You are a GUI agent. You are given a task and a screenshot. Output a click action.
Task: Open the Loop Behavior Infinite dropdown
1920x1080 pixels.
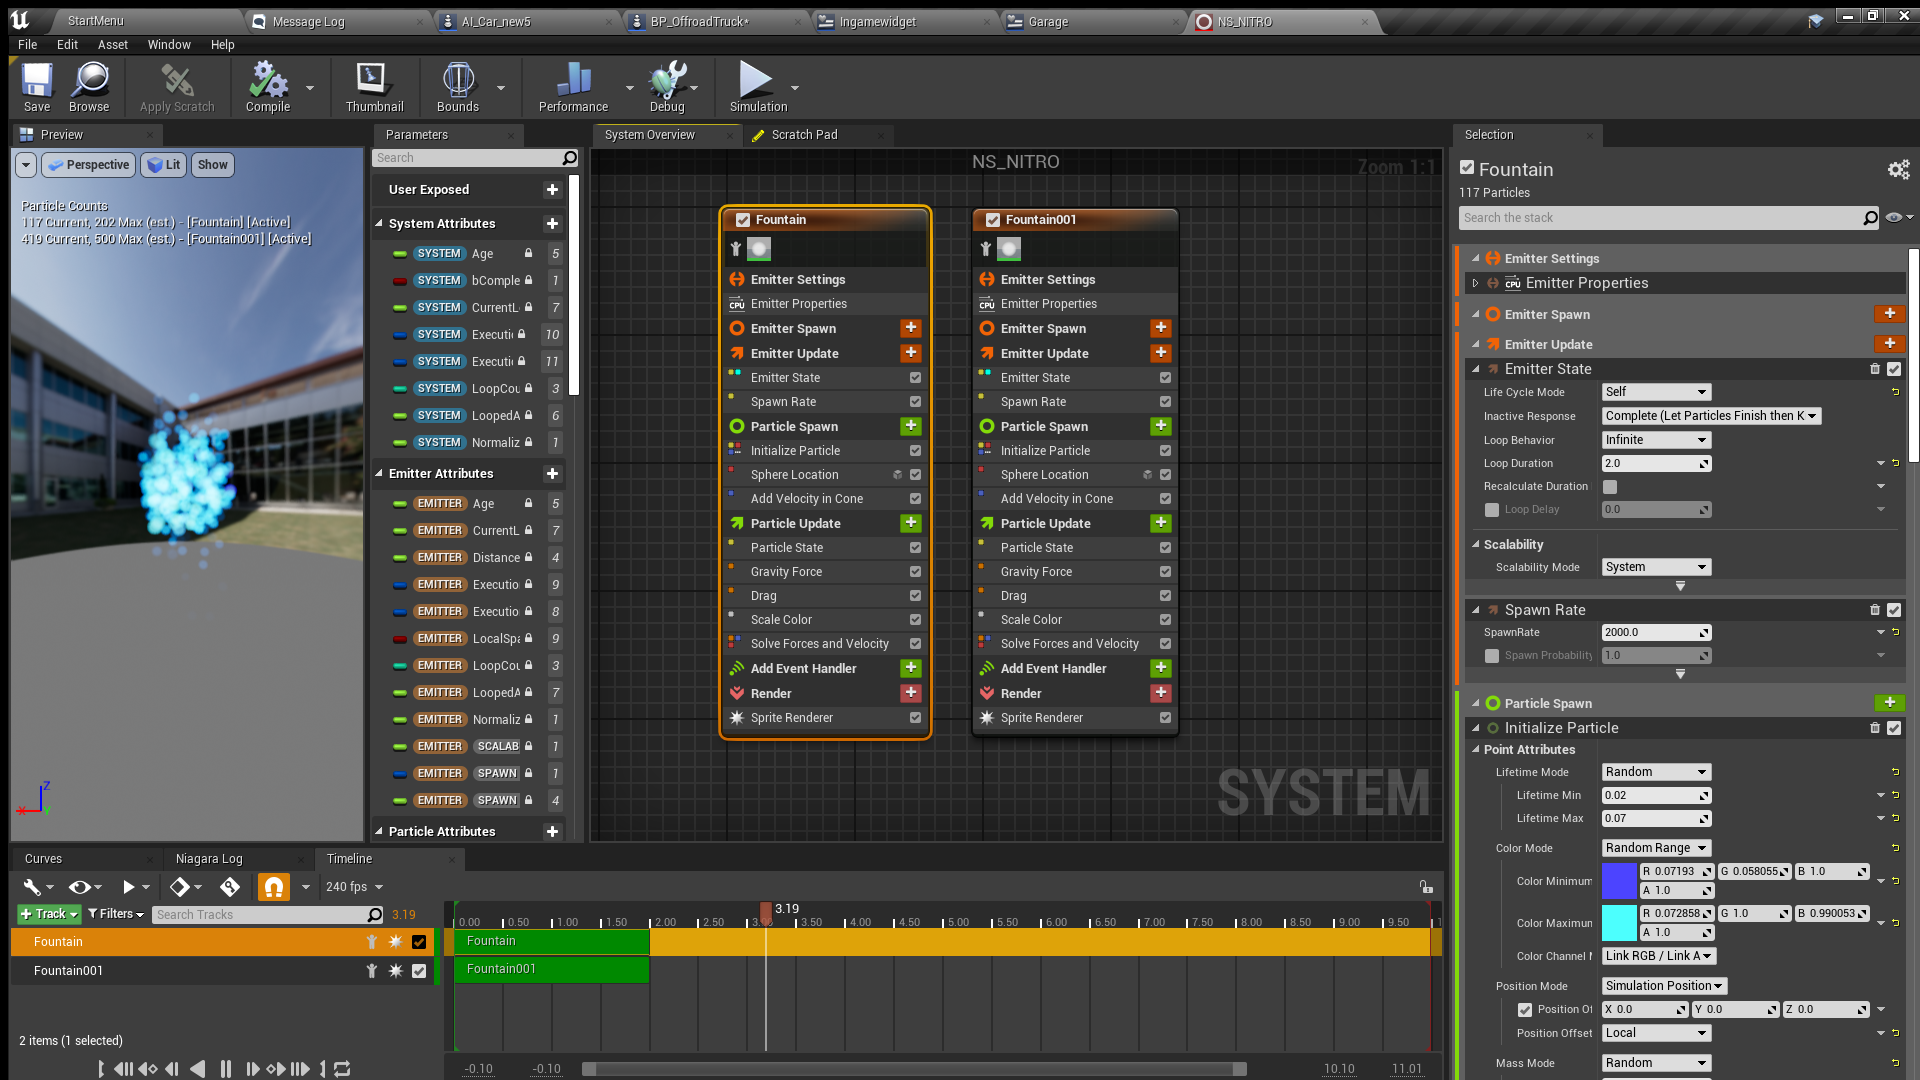pos(1656,440)
